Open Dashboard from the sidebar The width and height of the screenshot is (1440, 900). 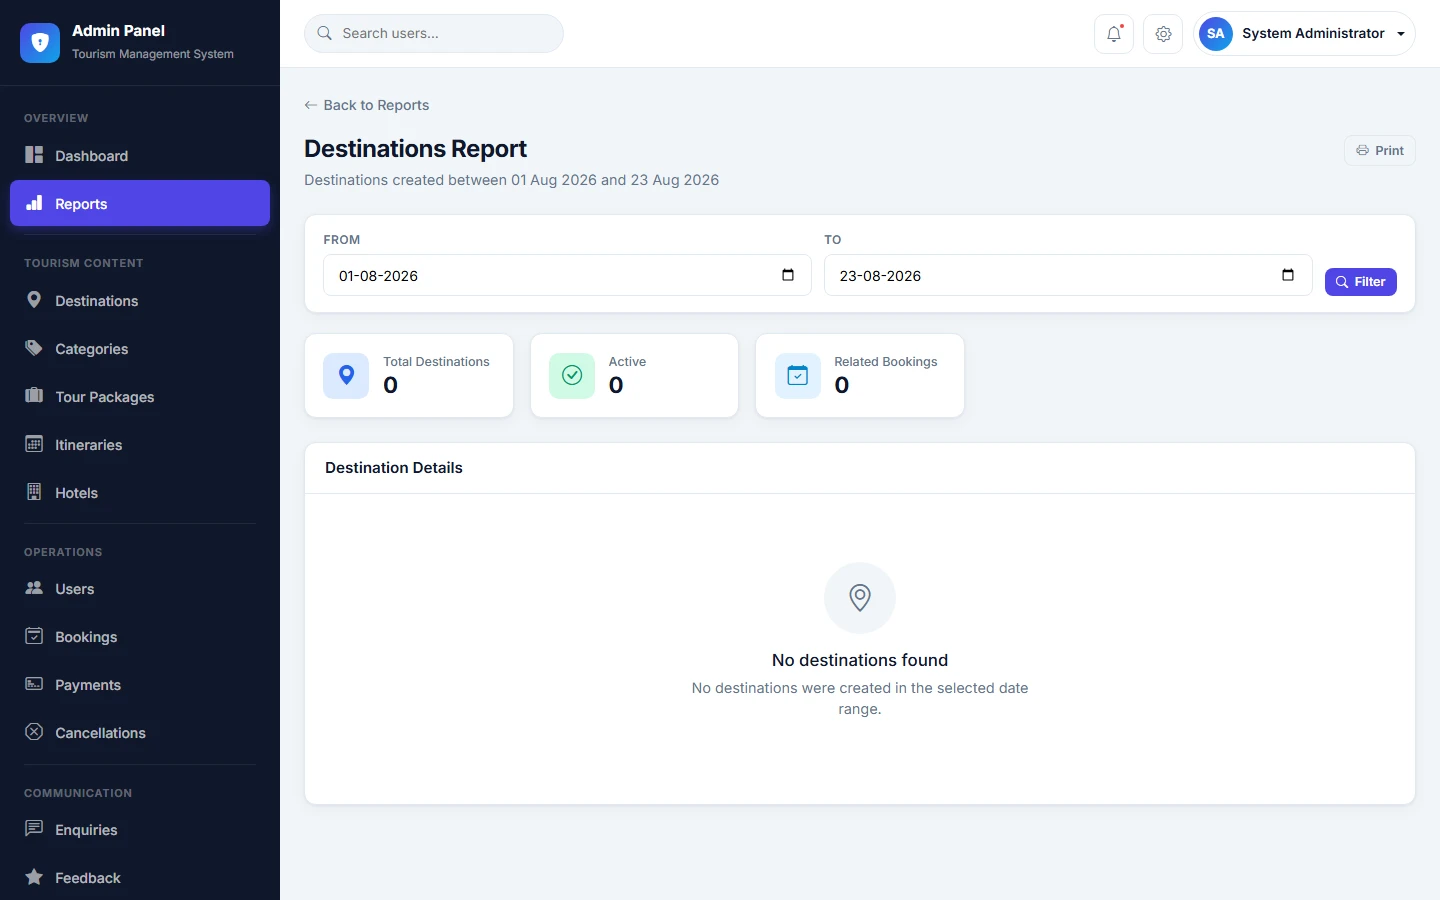pos(140,156)
